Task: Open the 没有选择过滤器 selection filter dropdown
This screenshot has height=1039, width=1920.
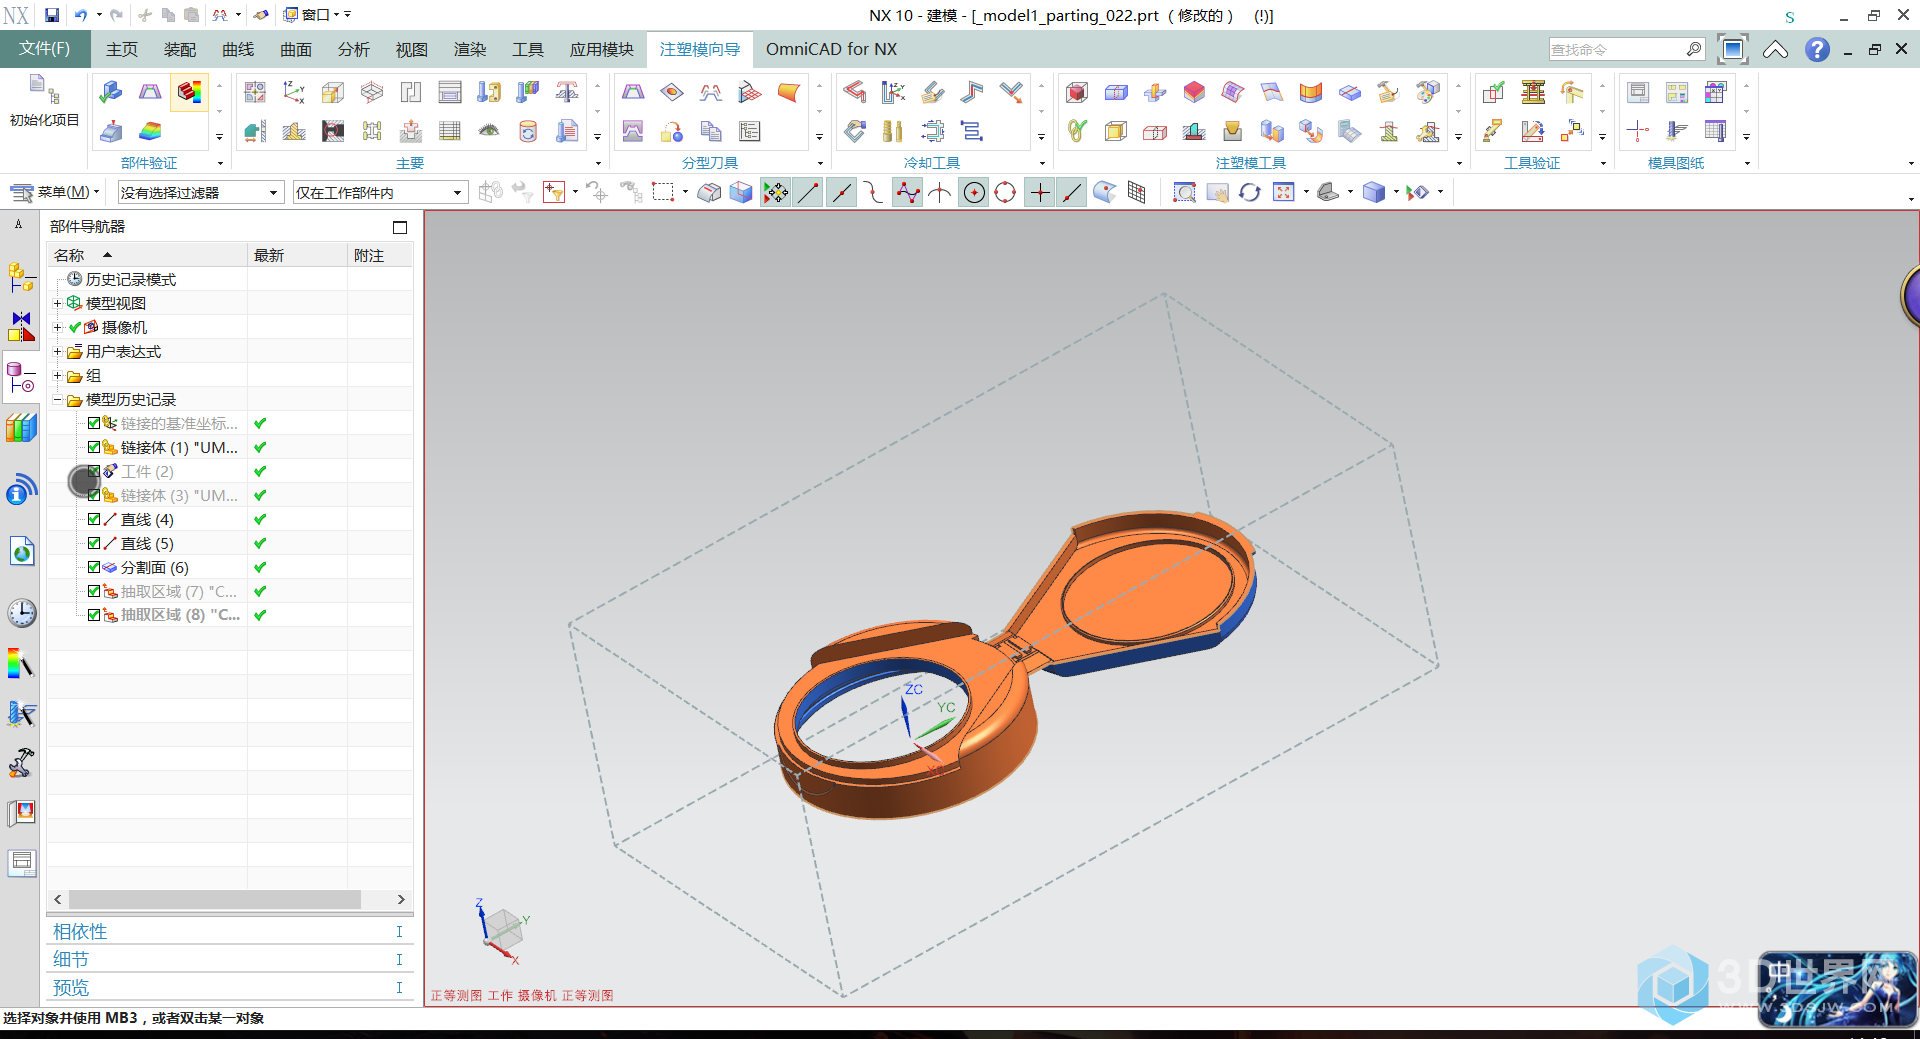Action: 200,192
